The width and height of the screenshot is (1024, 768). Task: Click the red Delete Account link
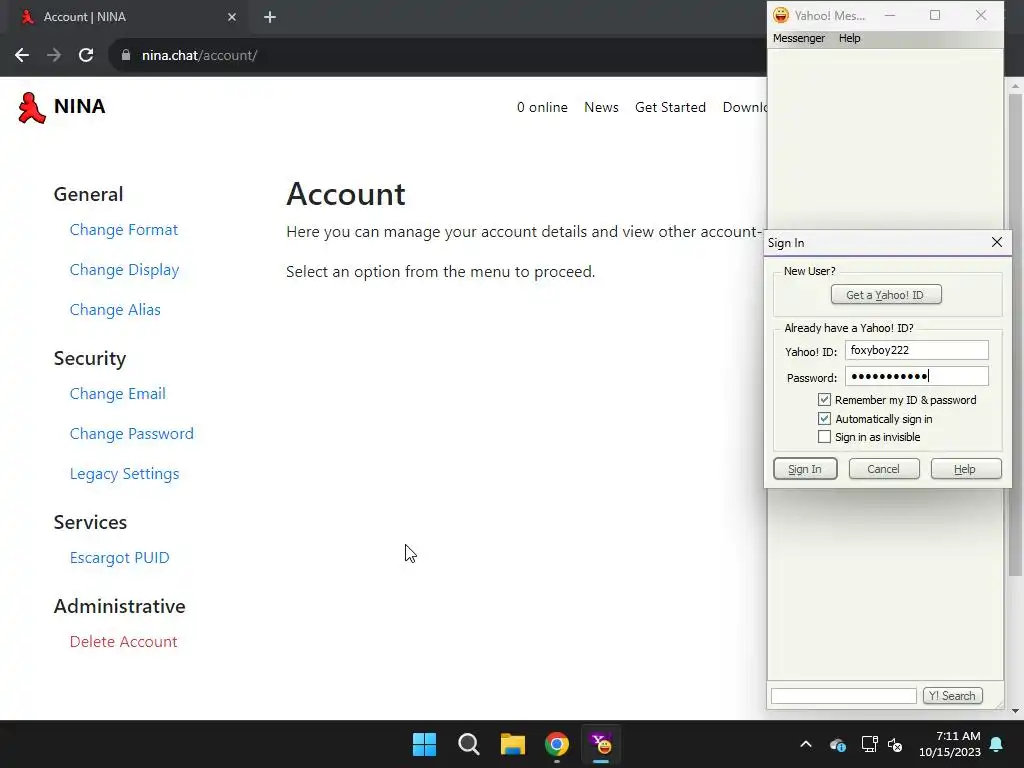[123, 642]
